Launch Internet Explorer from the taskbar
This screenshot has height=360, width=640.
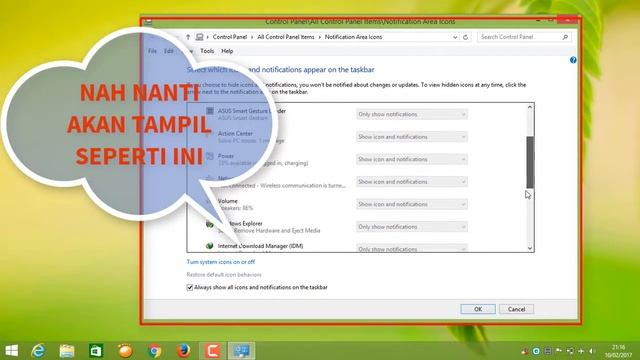point(38,351)
